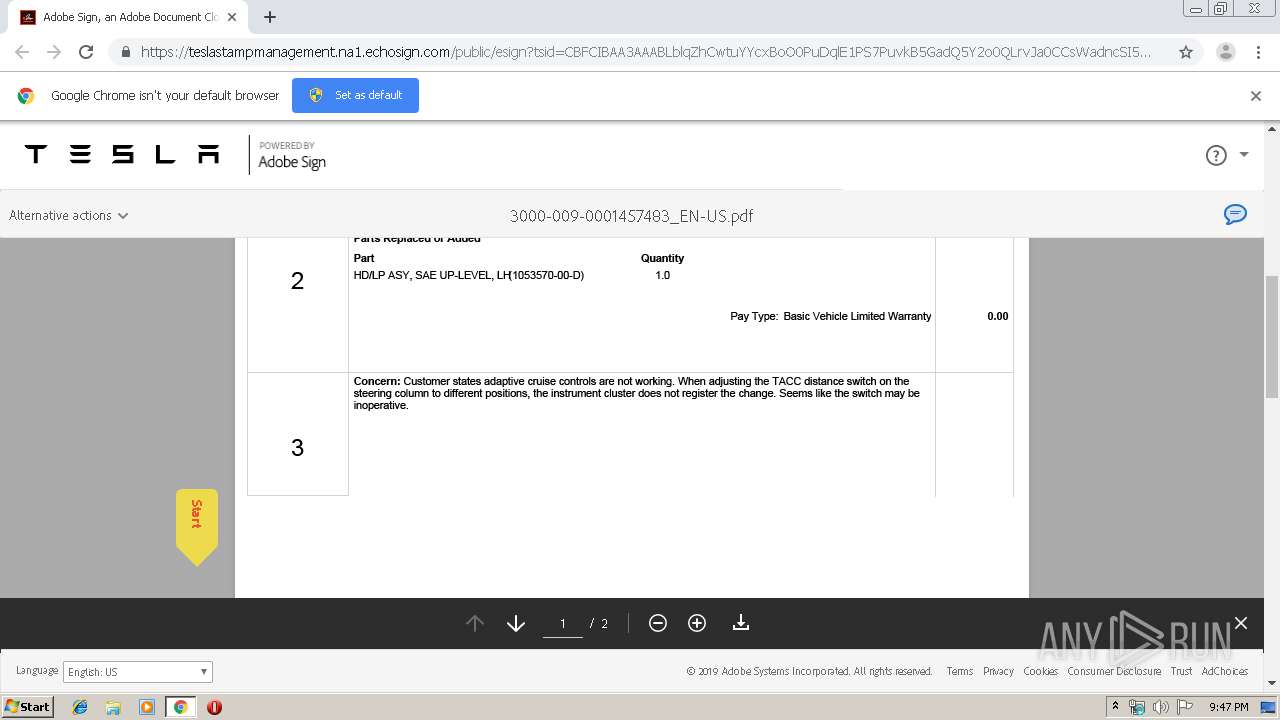1280x720 pixels.
Task: Click the 0.00 amount value
Action: [997, 316]
